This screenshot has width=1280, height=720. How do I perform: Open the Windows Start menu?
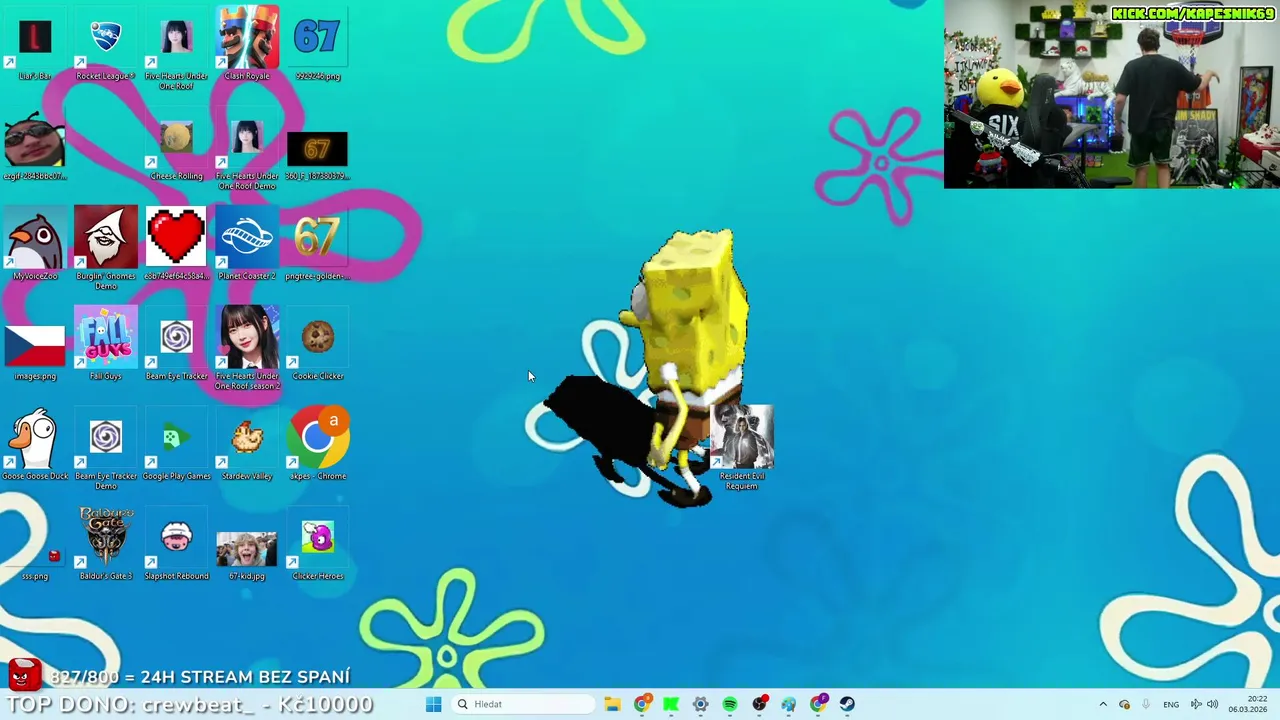click(433, 704)
